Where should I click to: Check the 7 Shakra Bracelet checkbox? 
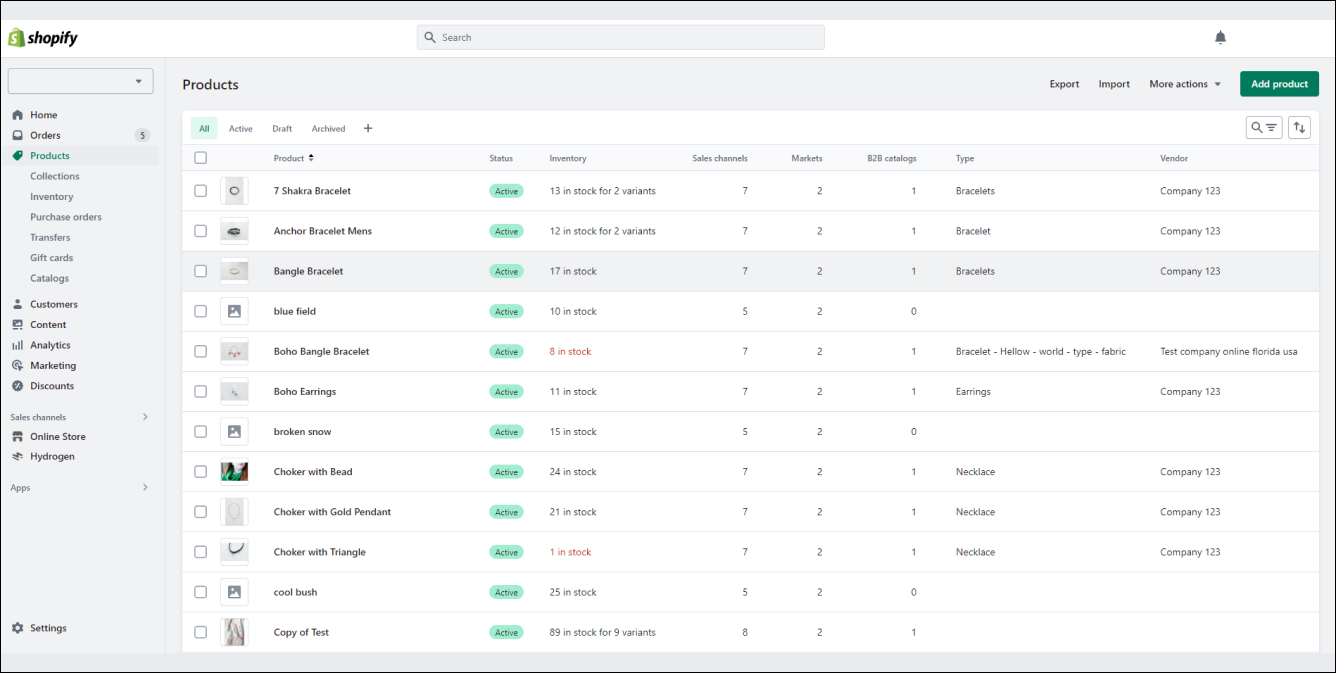click(201, 191)
